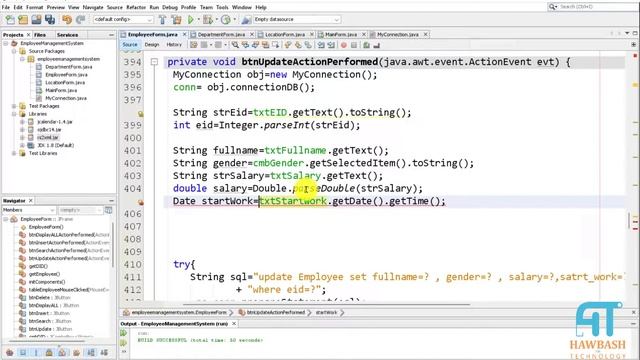Click the editor vertical scrollbar thumb

[629, 221]
